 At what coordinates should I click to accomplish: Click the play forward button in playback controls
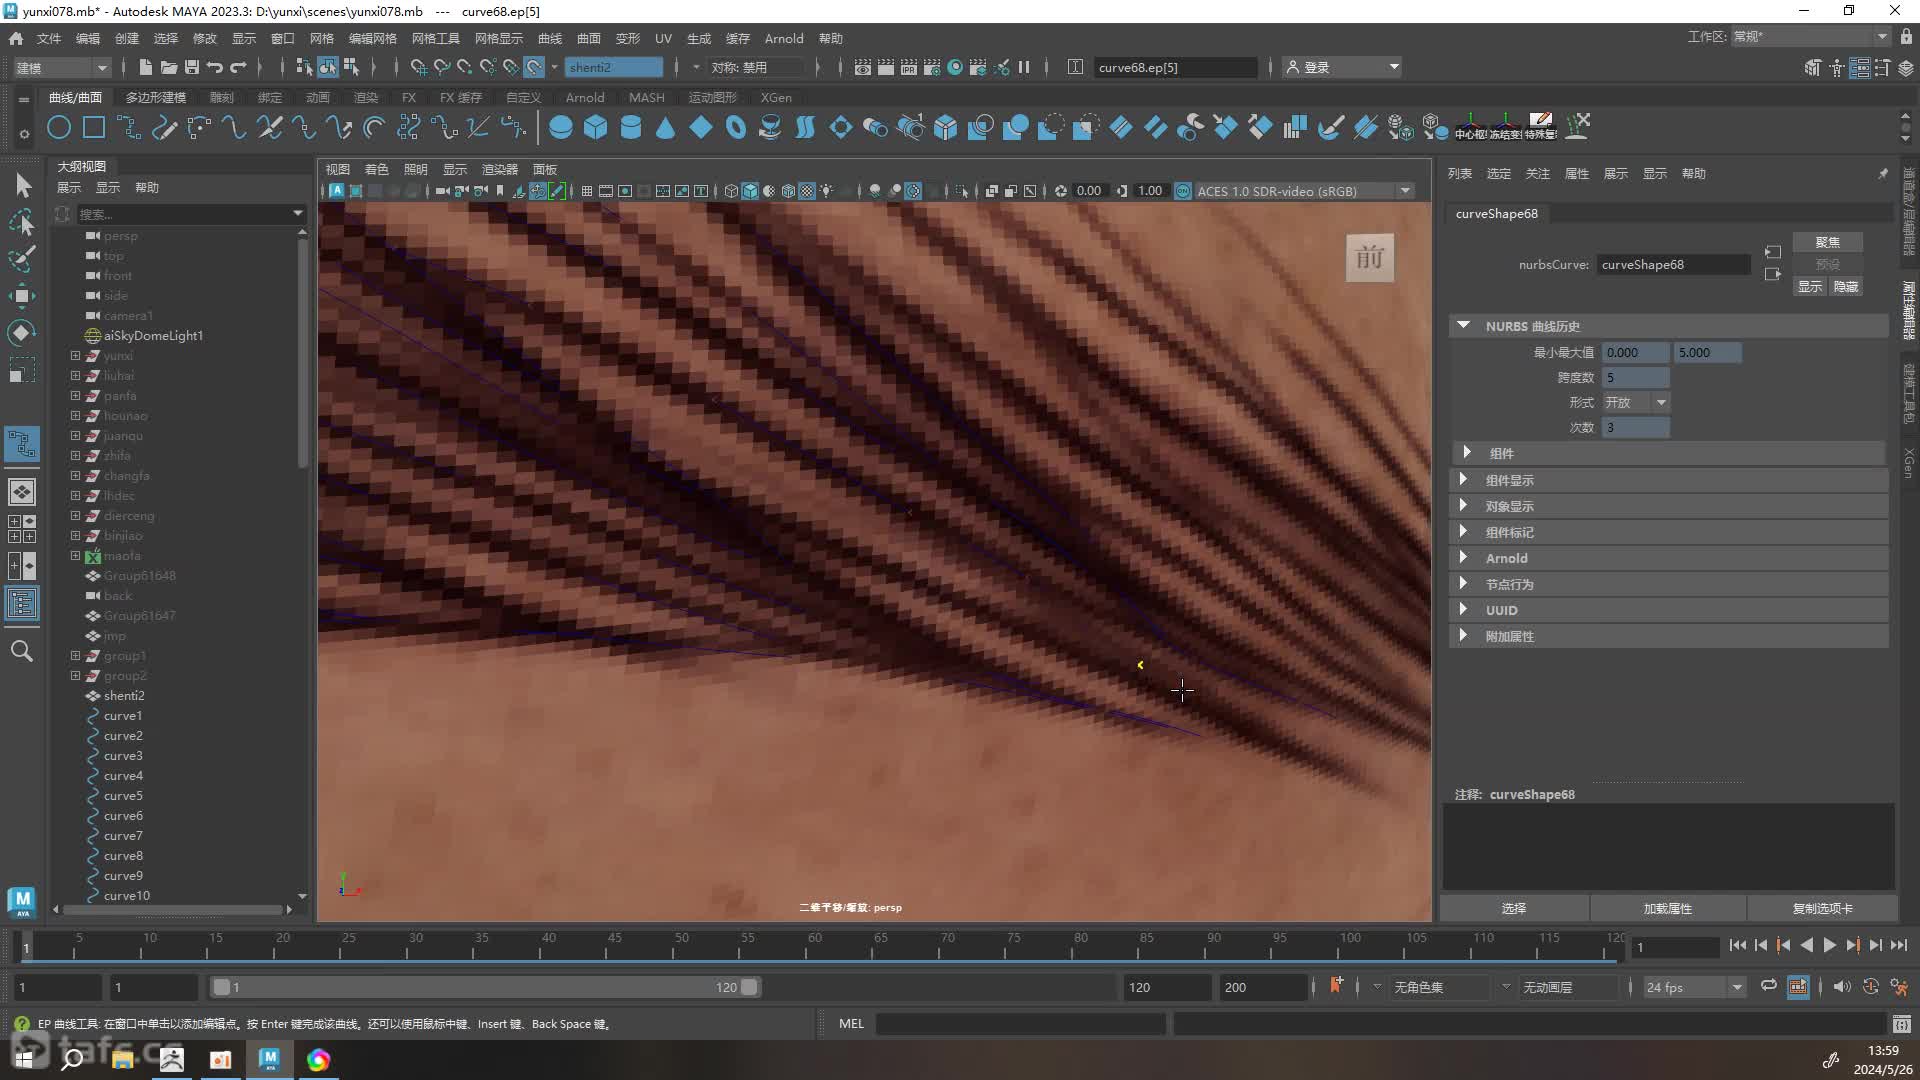[x=1829, y=945]
